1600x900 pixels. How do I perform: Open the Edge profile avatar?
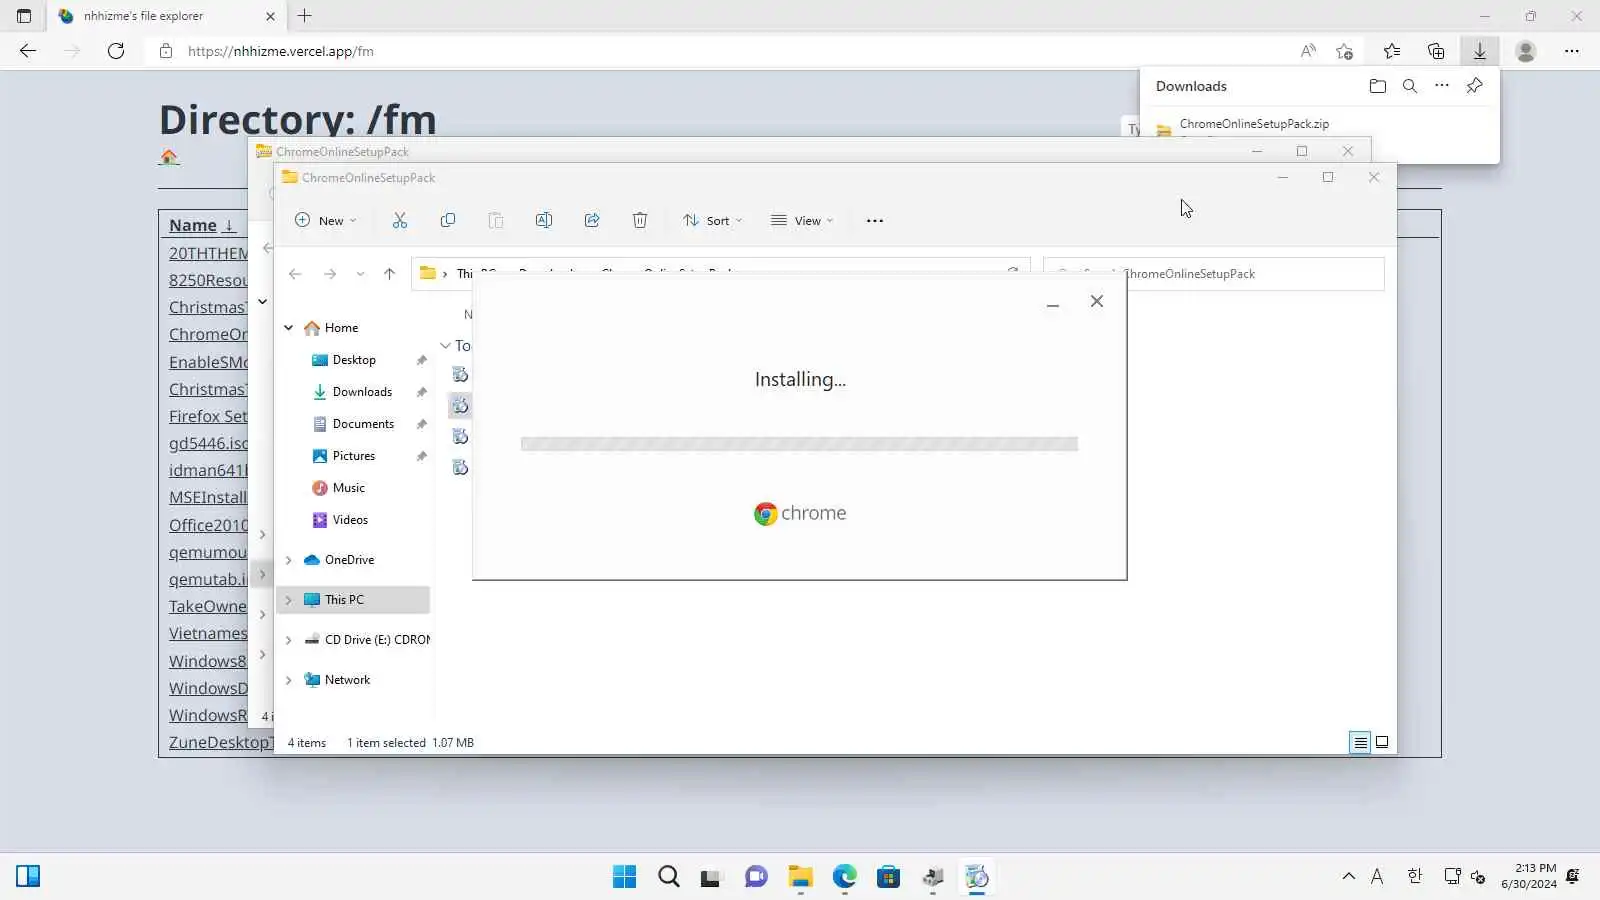pyautogui.click(x=1526, y=51)
